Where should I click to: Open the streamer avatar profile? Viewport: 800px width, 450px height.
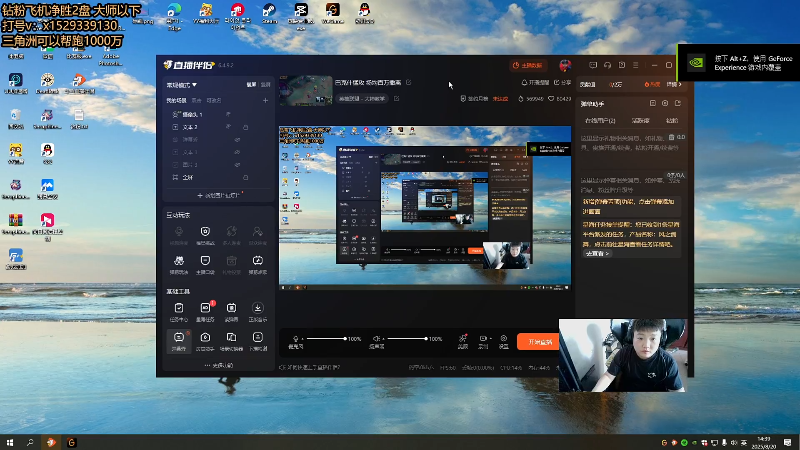(x=565, y=65)
